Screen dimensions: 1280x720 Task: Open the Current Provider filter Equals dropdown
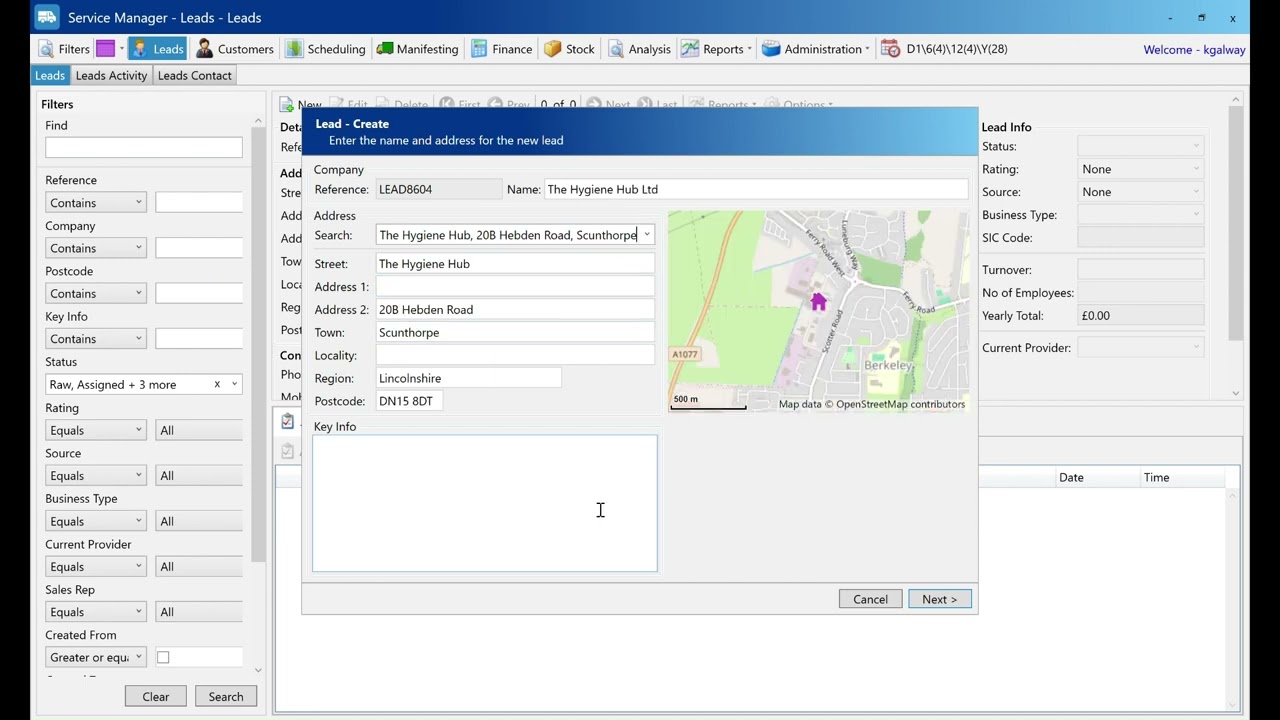point(96,566)
